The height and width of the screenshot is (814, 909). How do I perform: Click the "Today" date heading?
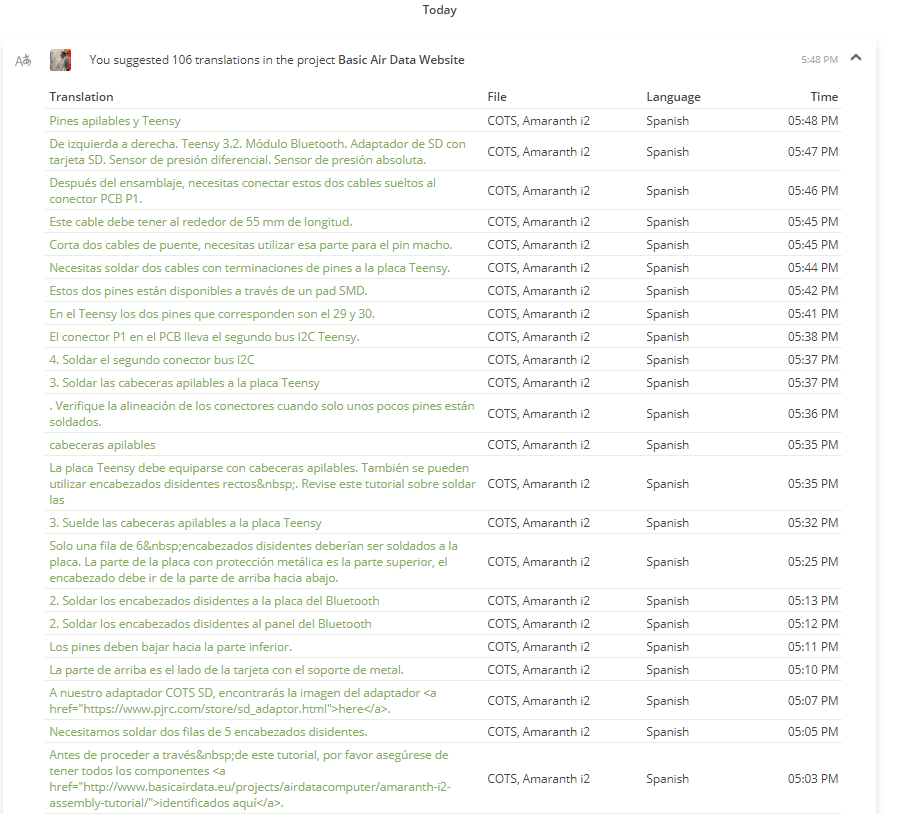[439, 10]
